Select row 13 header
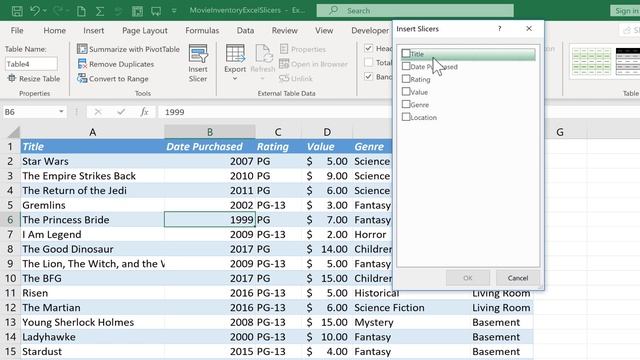Image resolution: width=640 pixels, height=360 pixels. (10, 322)
